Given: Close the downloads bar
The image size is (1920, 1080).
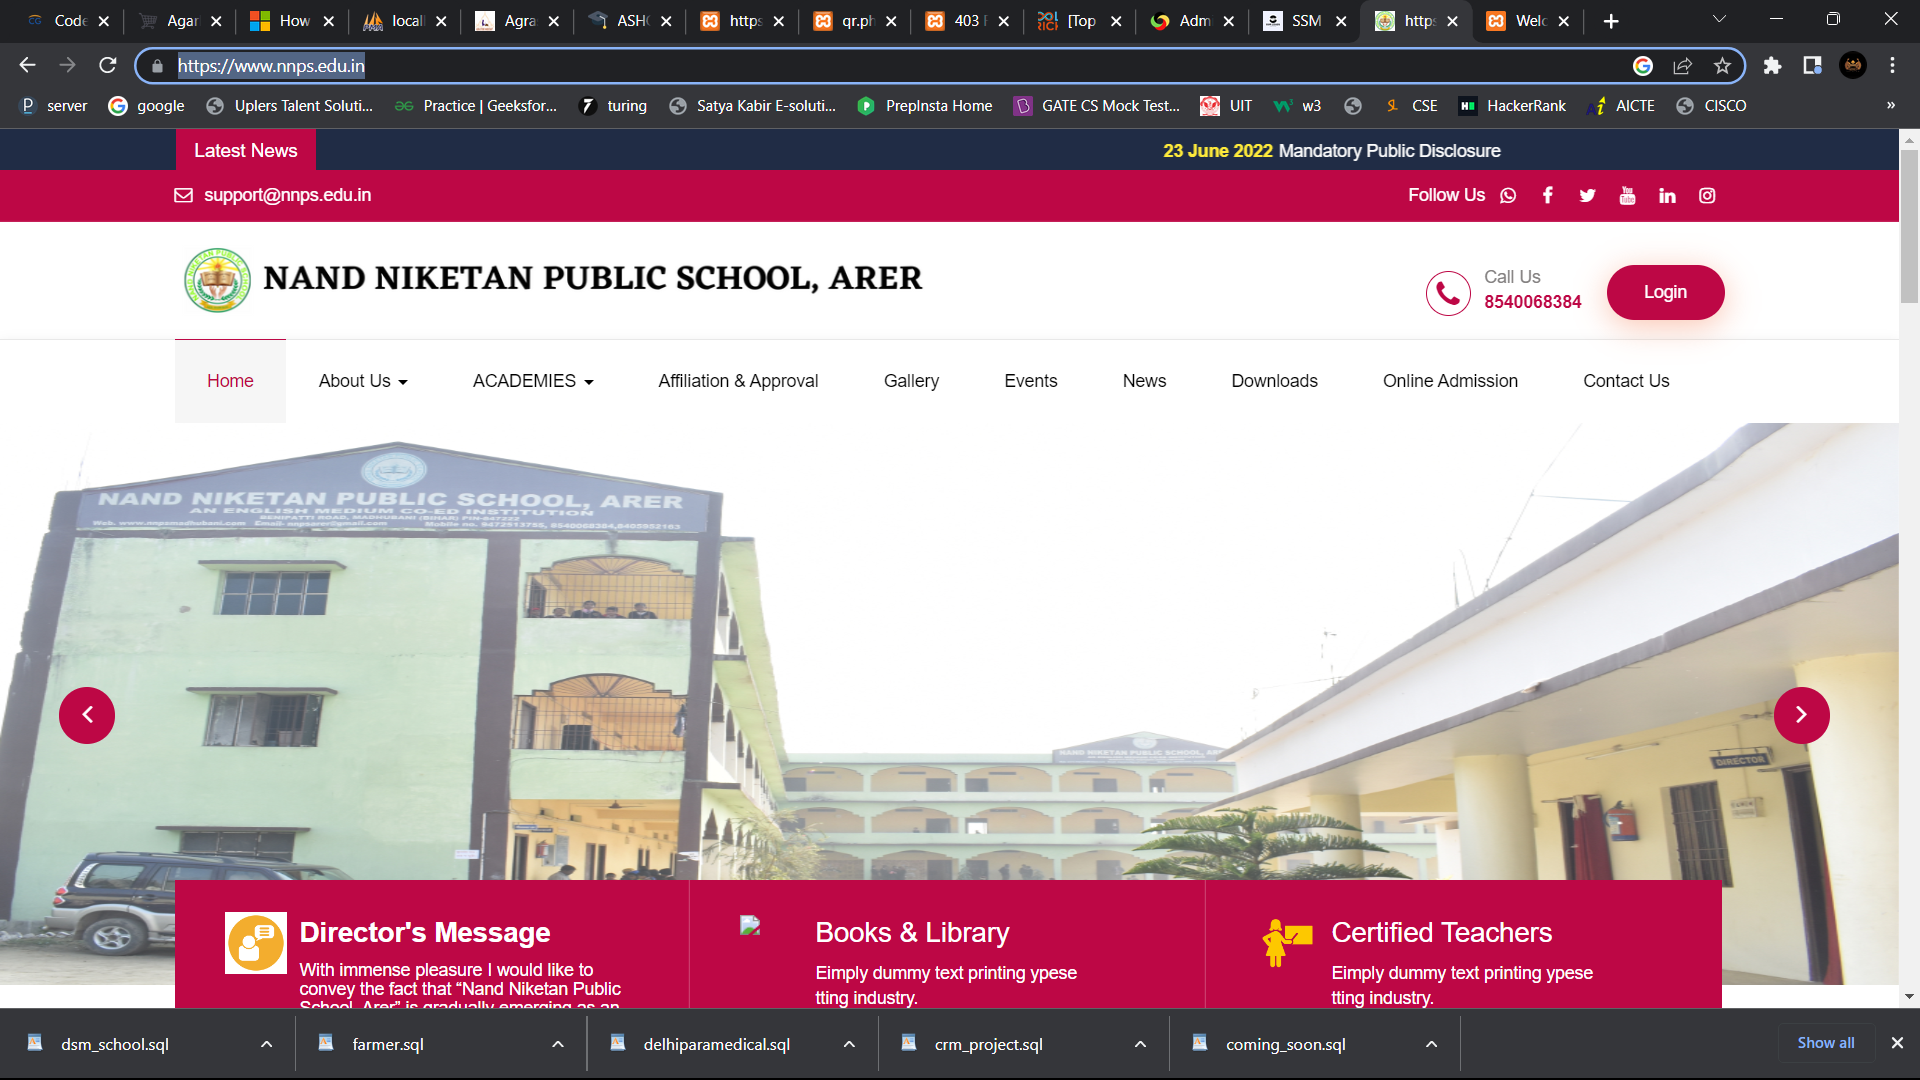Looking at the screenshot, I should (x=1897, y=1043).
